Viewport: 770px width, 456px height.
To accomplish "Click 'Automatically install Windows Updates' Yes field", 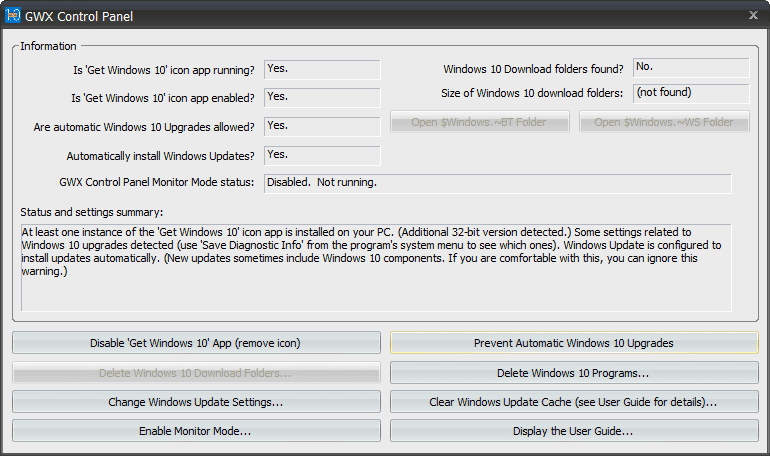I will [x=322, y=156].
